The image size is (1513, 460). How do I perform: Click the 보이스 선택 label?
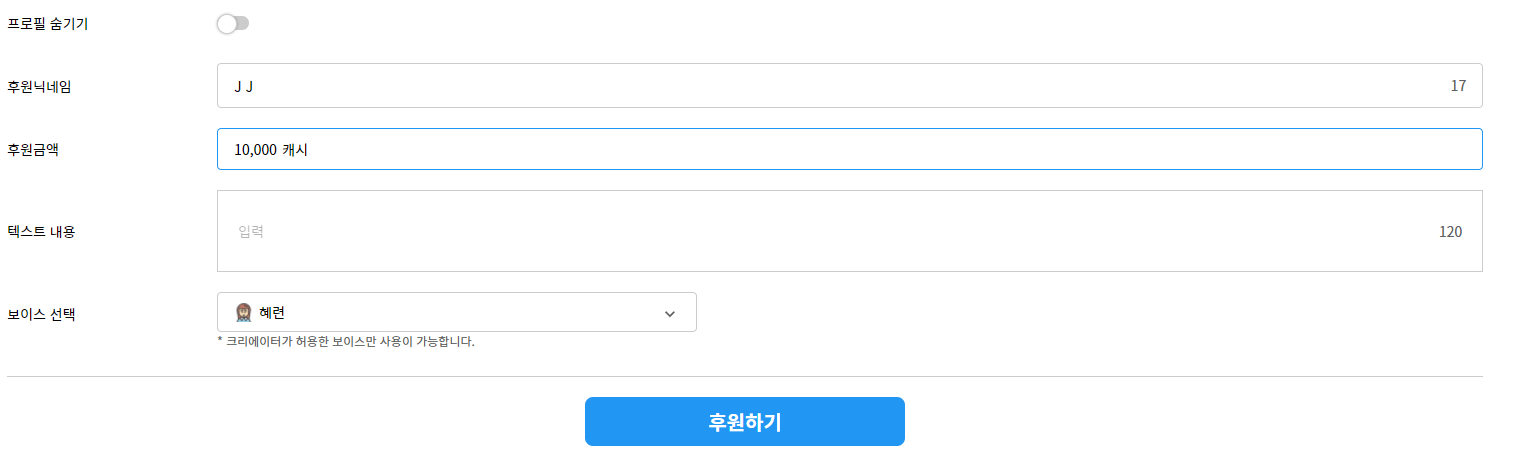point(41,314)
